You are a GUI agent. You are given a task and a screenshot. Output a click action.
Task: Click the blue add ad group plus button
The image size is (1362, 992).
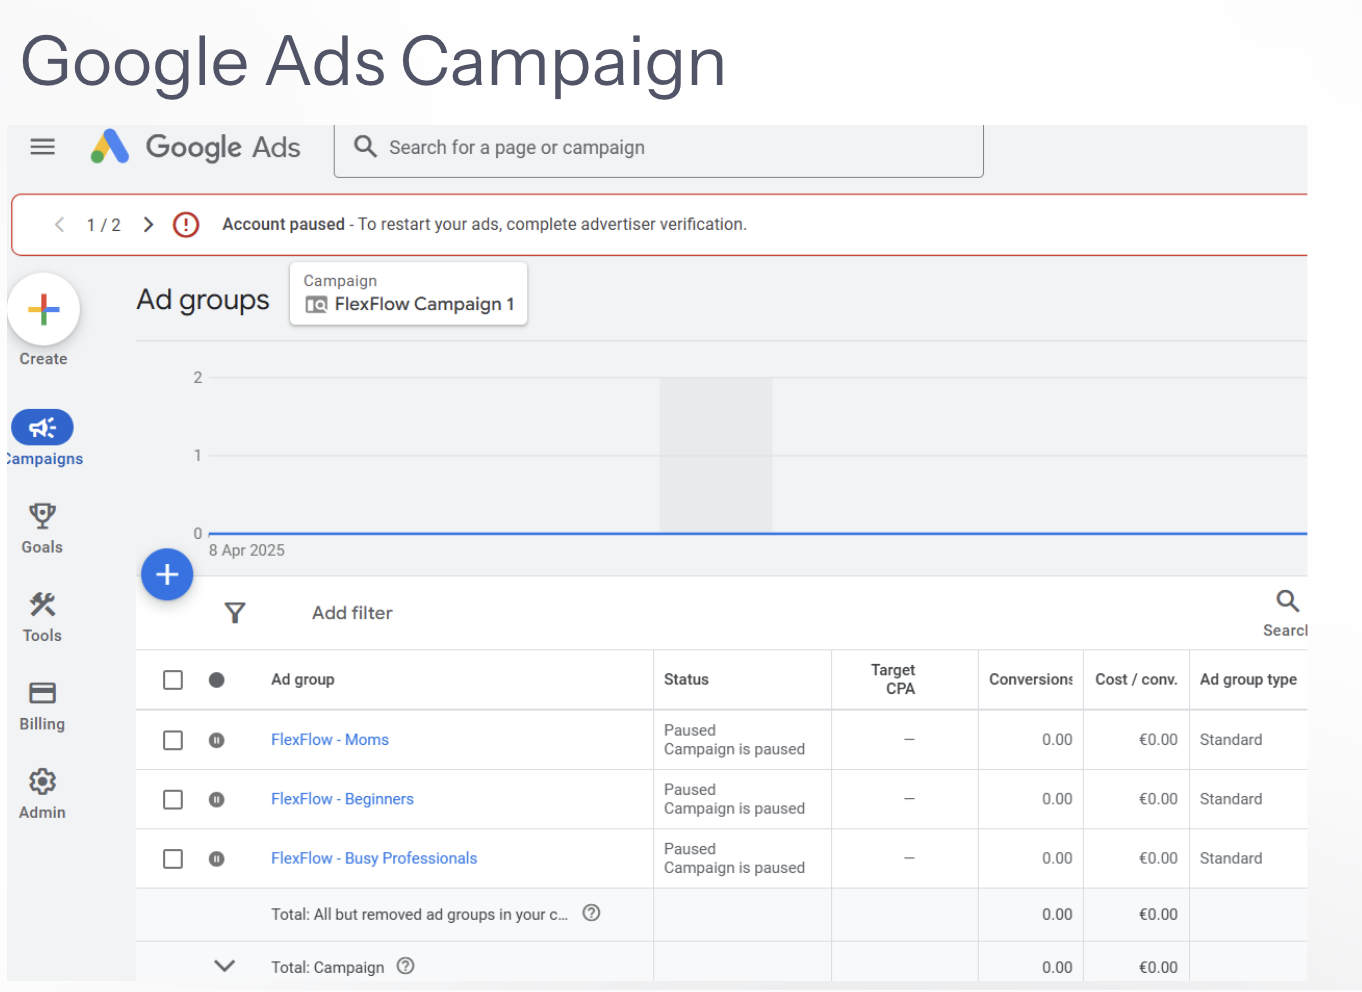coord(167,574)
